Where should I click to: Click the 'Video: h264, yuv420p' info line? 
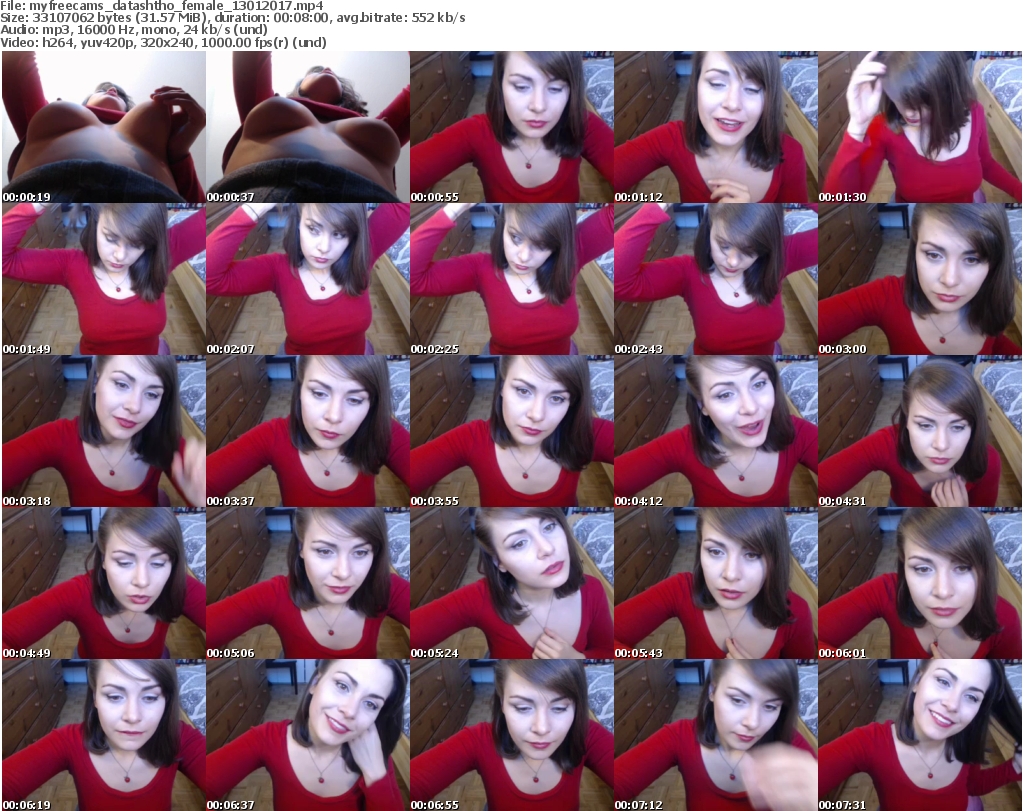163,42
